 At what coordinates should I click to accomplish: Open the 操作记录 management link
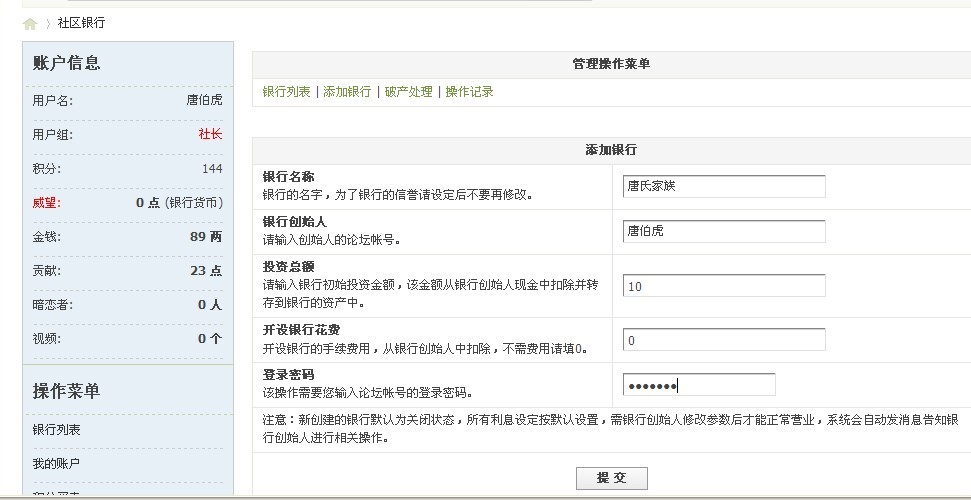pyautogui.click(x=469, y=92)
